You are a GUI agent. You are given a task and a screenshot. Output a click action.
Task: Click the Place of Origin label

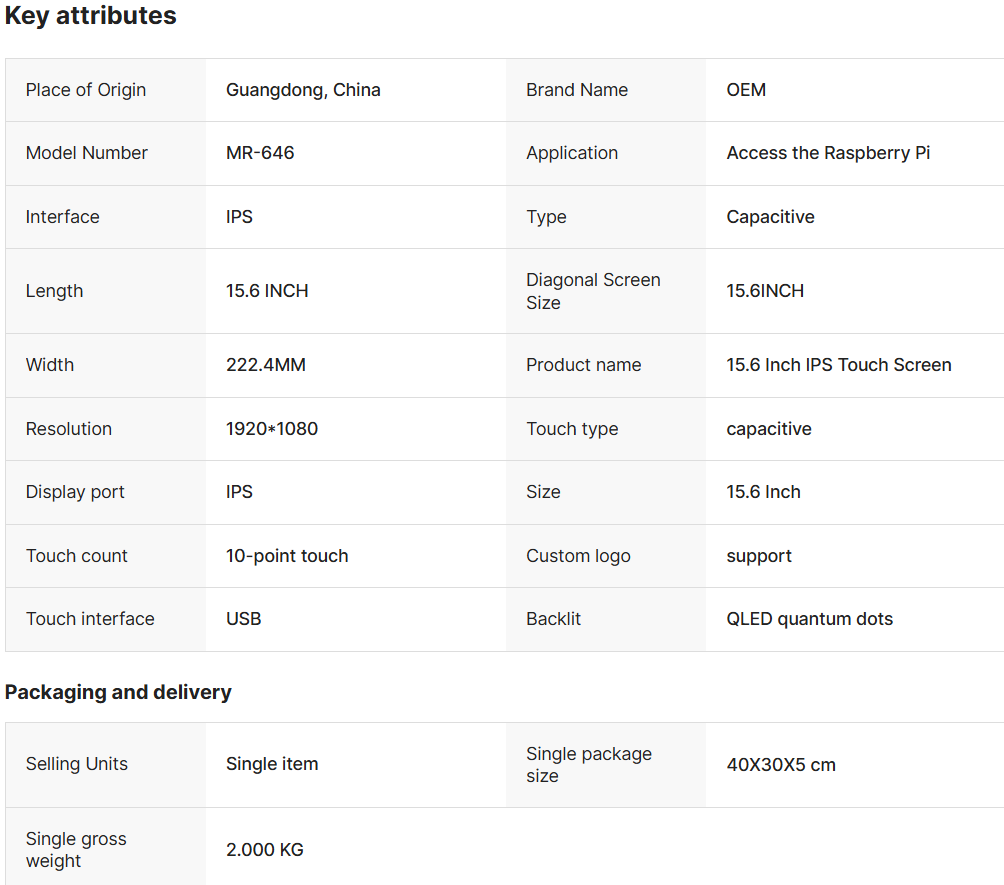coord(86,90)
